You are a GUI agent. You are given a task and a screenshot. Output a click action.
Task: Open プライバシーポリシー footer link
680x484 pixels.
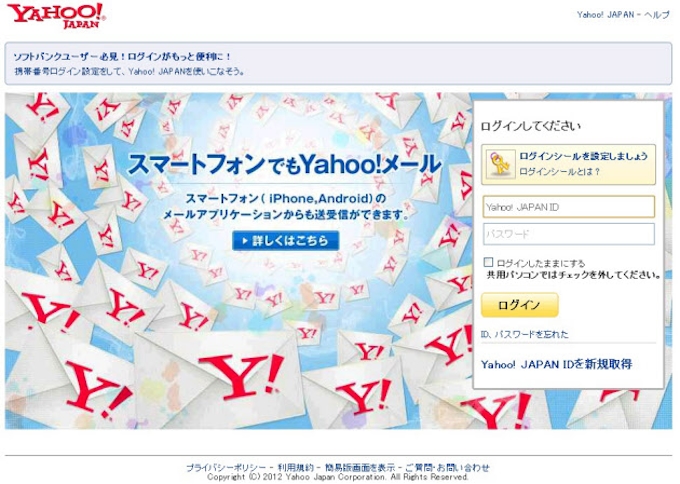point(226,468)
